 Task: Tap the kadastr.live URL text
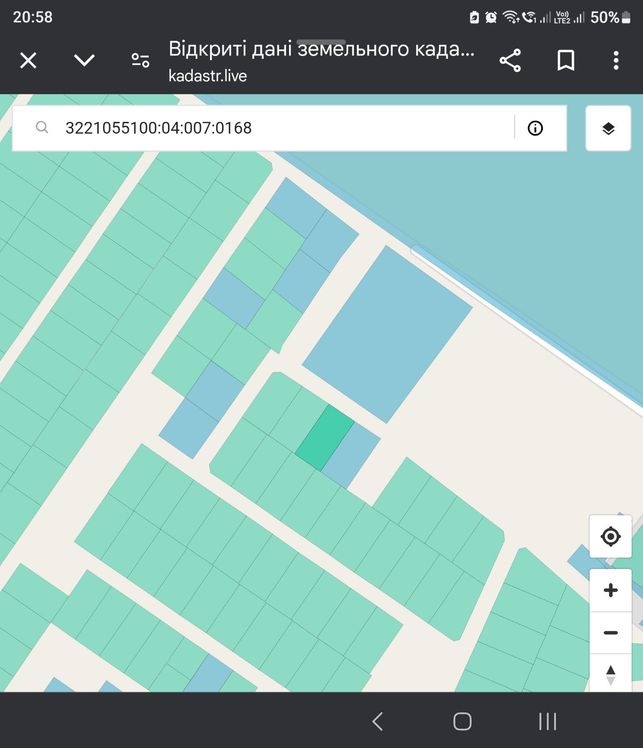point(207,75)
